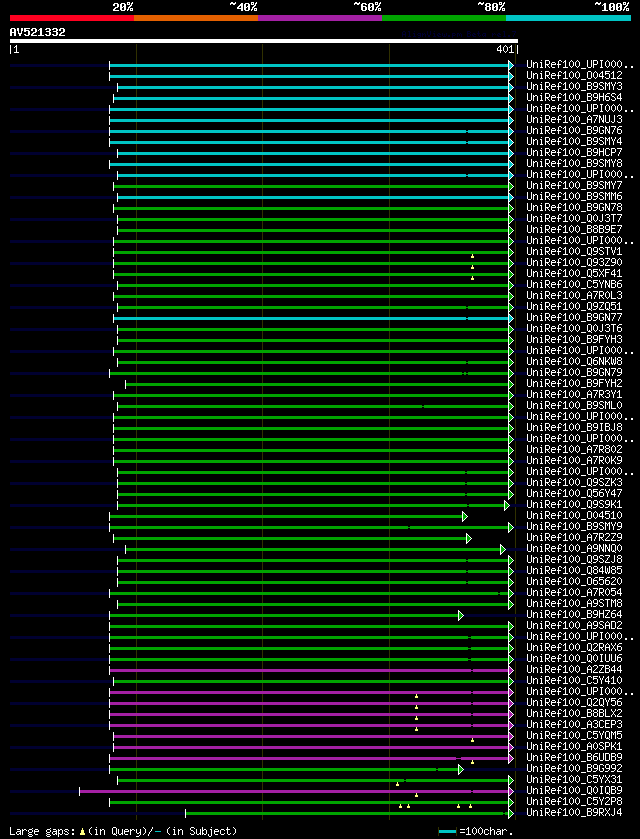The image size is (640, 839).
Task: Open hit UniRef100_B9H6S4
Action: click(574, 98)
